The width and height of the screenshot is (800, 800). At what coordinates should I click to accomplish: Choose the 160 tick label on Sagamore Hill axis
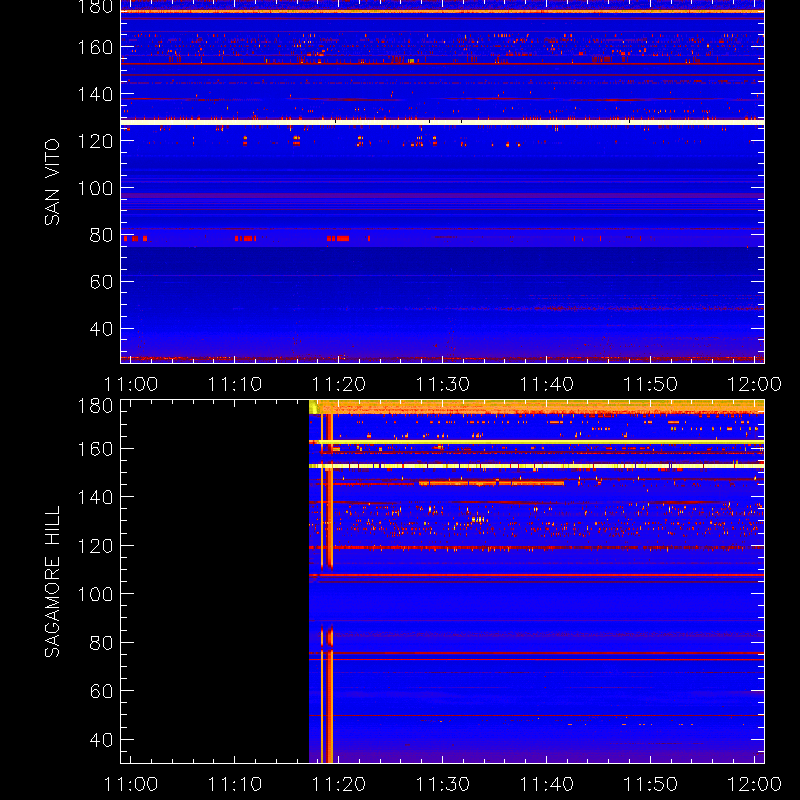pos(95,449)
